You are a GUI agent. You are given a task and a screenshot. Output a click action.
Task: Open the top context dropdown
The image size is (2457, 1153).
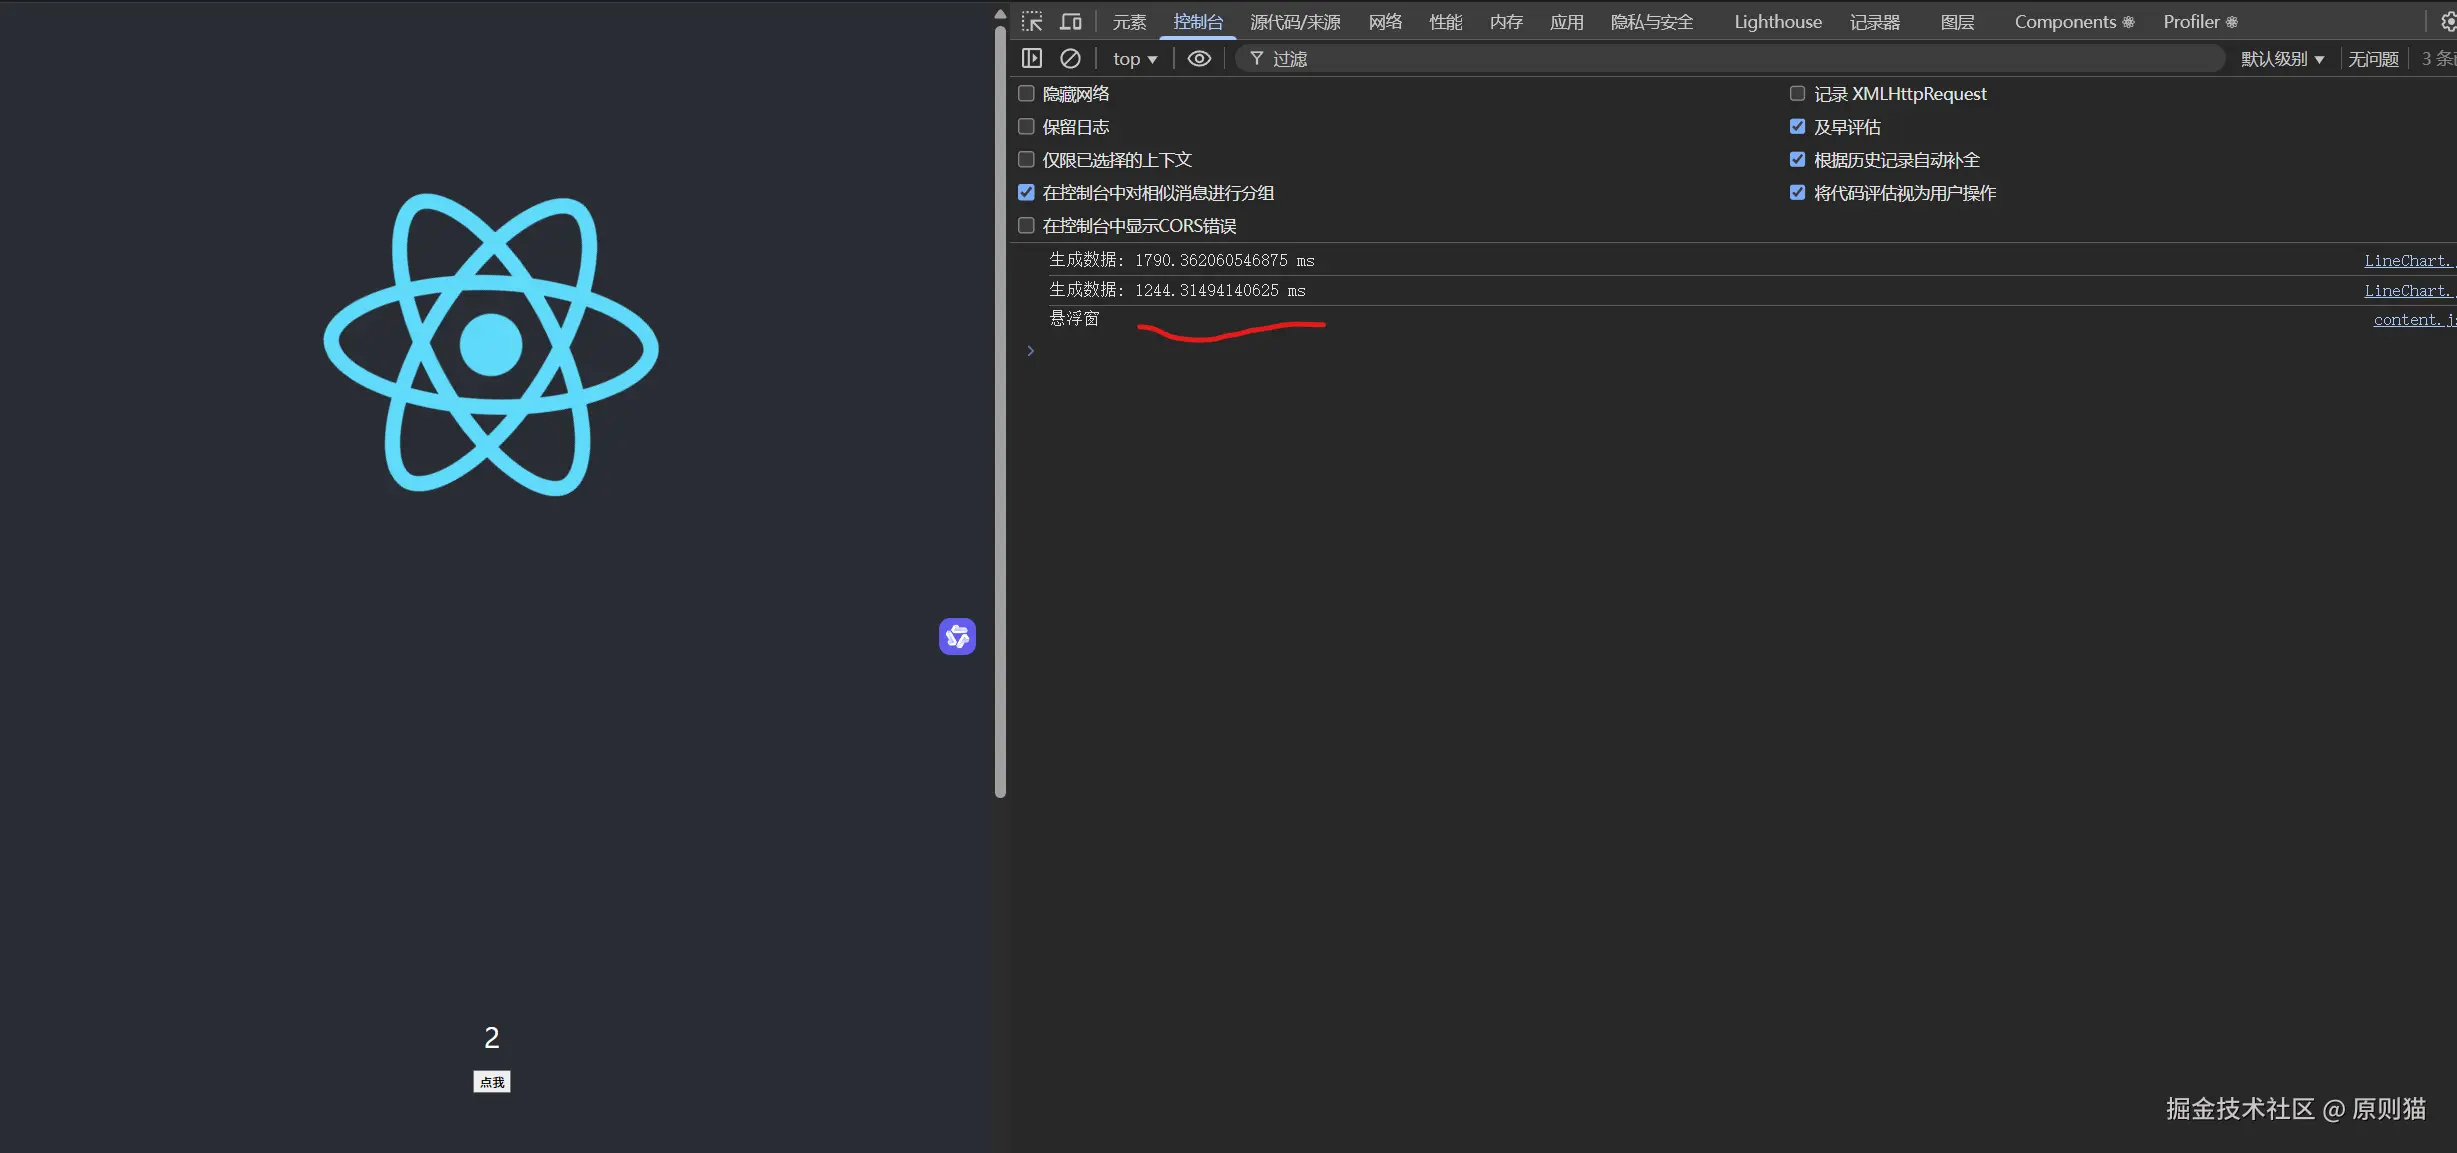tap(1135, 59)
